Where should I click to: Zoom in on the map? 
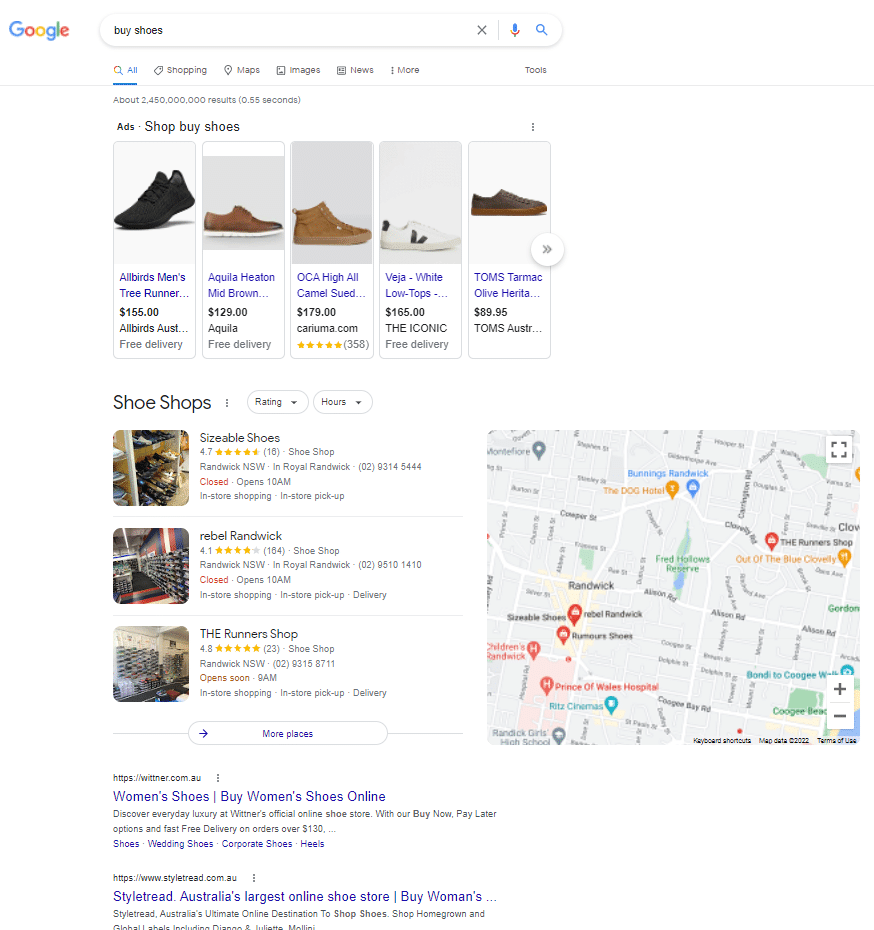coord(839,689)
